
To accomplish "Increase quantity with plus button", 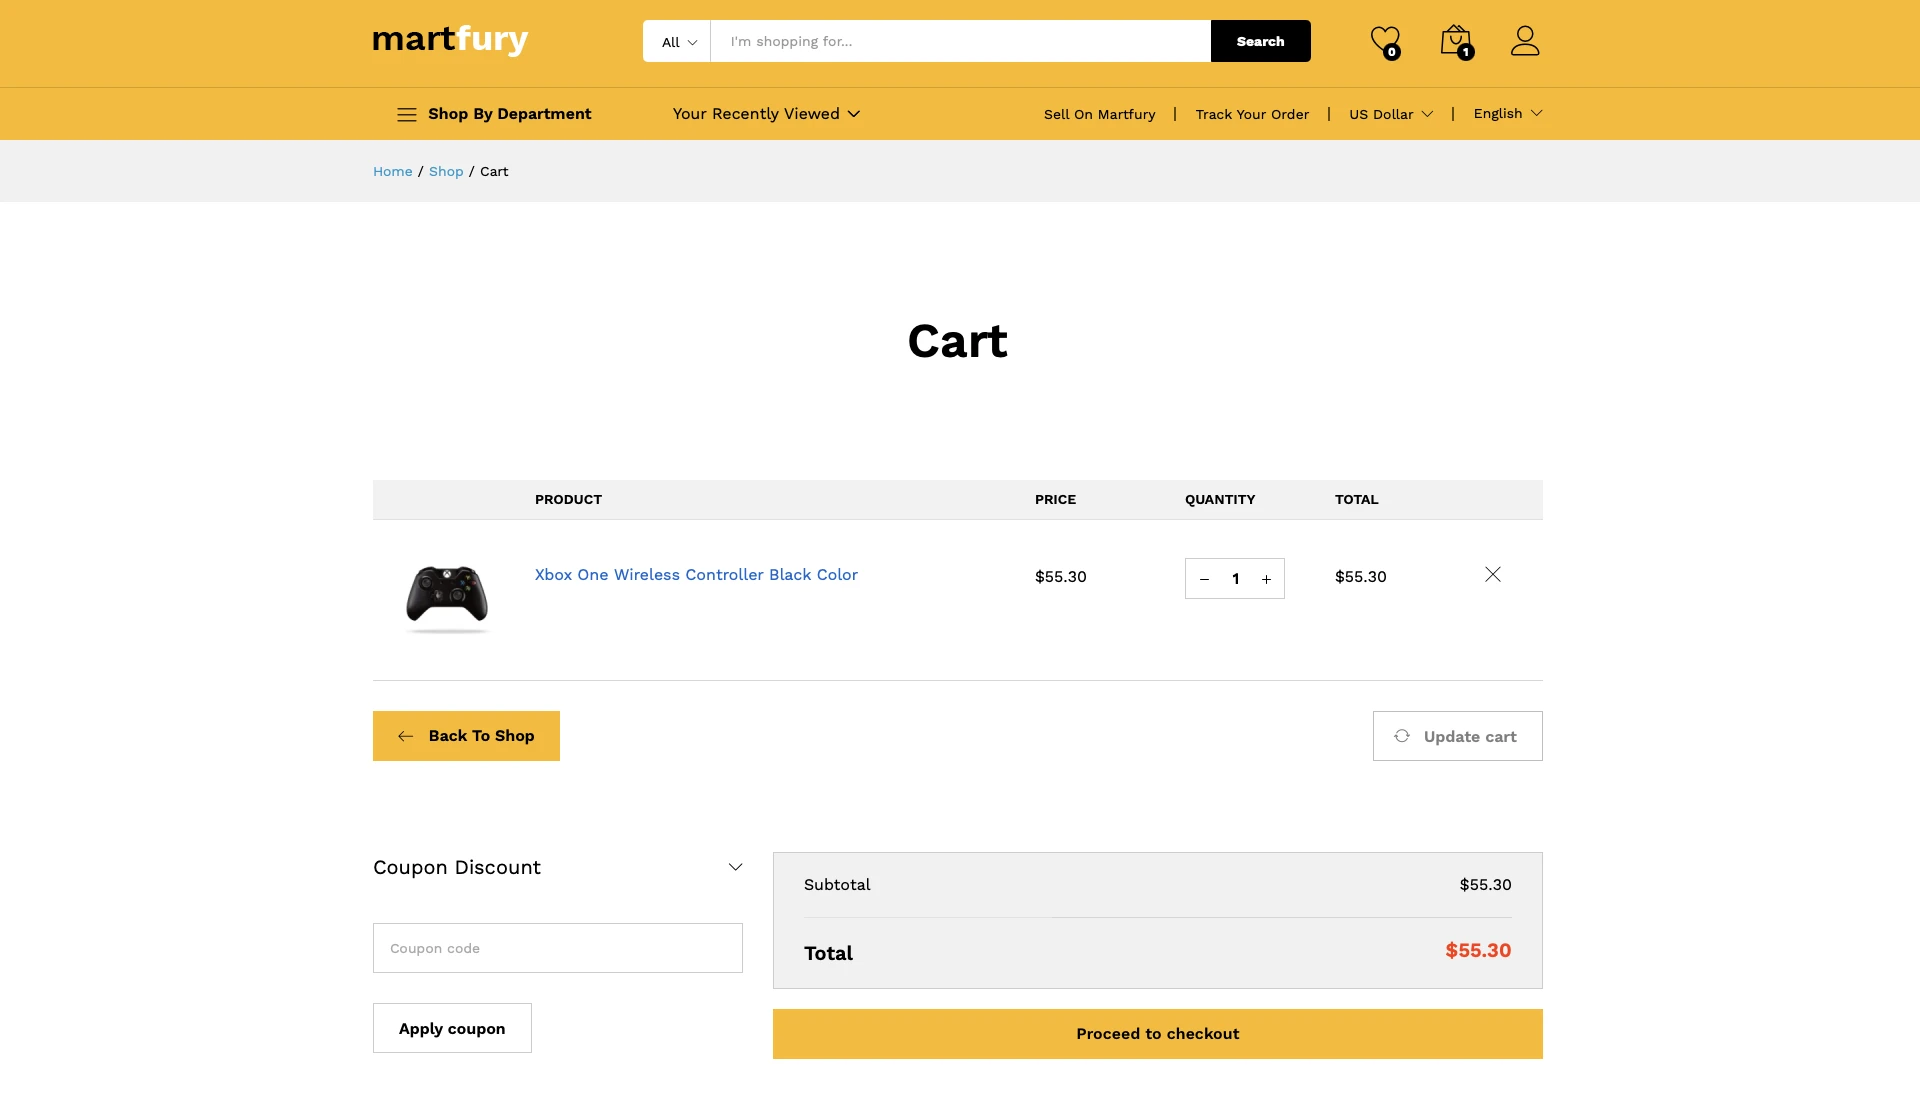I will 1266,579.
